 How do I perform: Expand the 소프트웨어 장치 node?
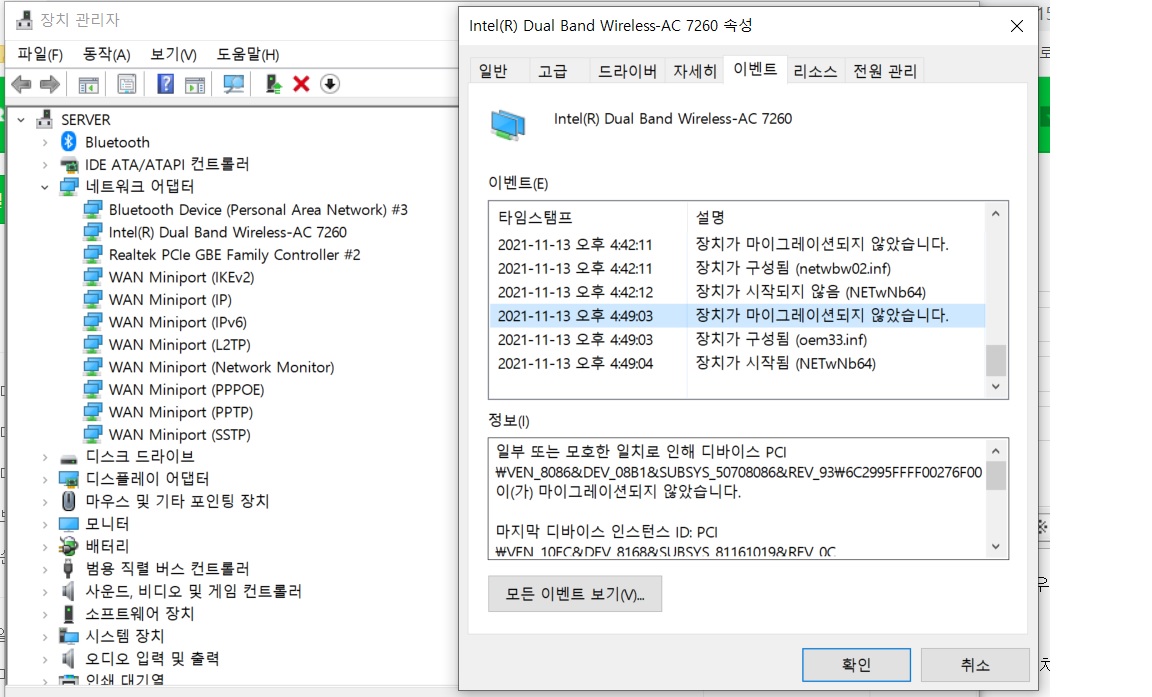coord(45,614)
